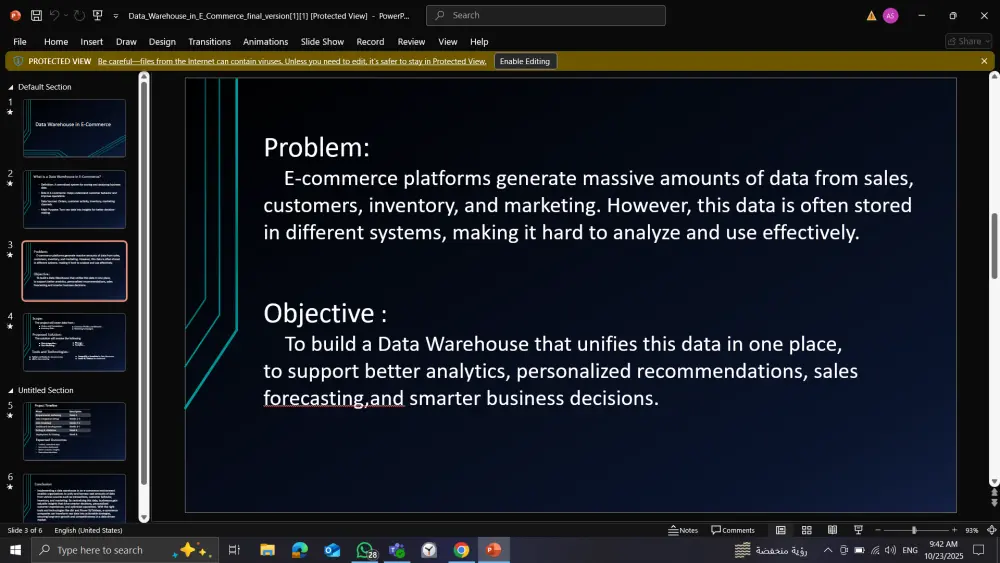Click the Next Slide double-arrow button

(x=994, y=503)
